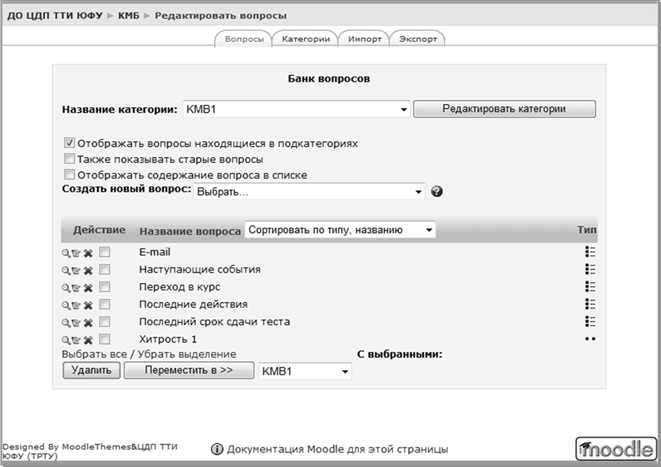Viewport: 661px width, 467px height.
Task: Click edit icon for Последний срок сдачи теста
Action: pyautogui.click(x=76, y=322)
